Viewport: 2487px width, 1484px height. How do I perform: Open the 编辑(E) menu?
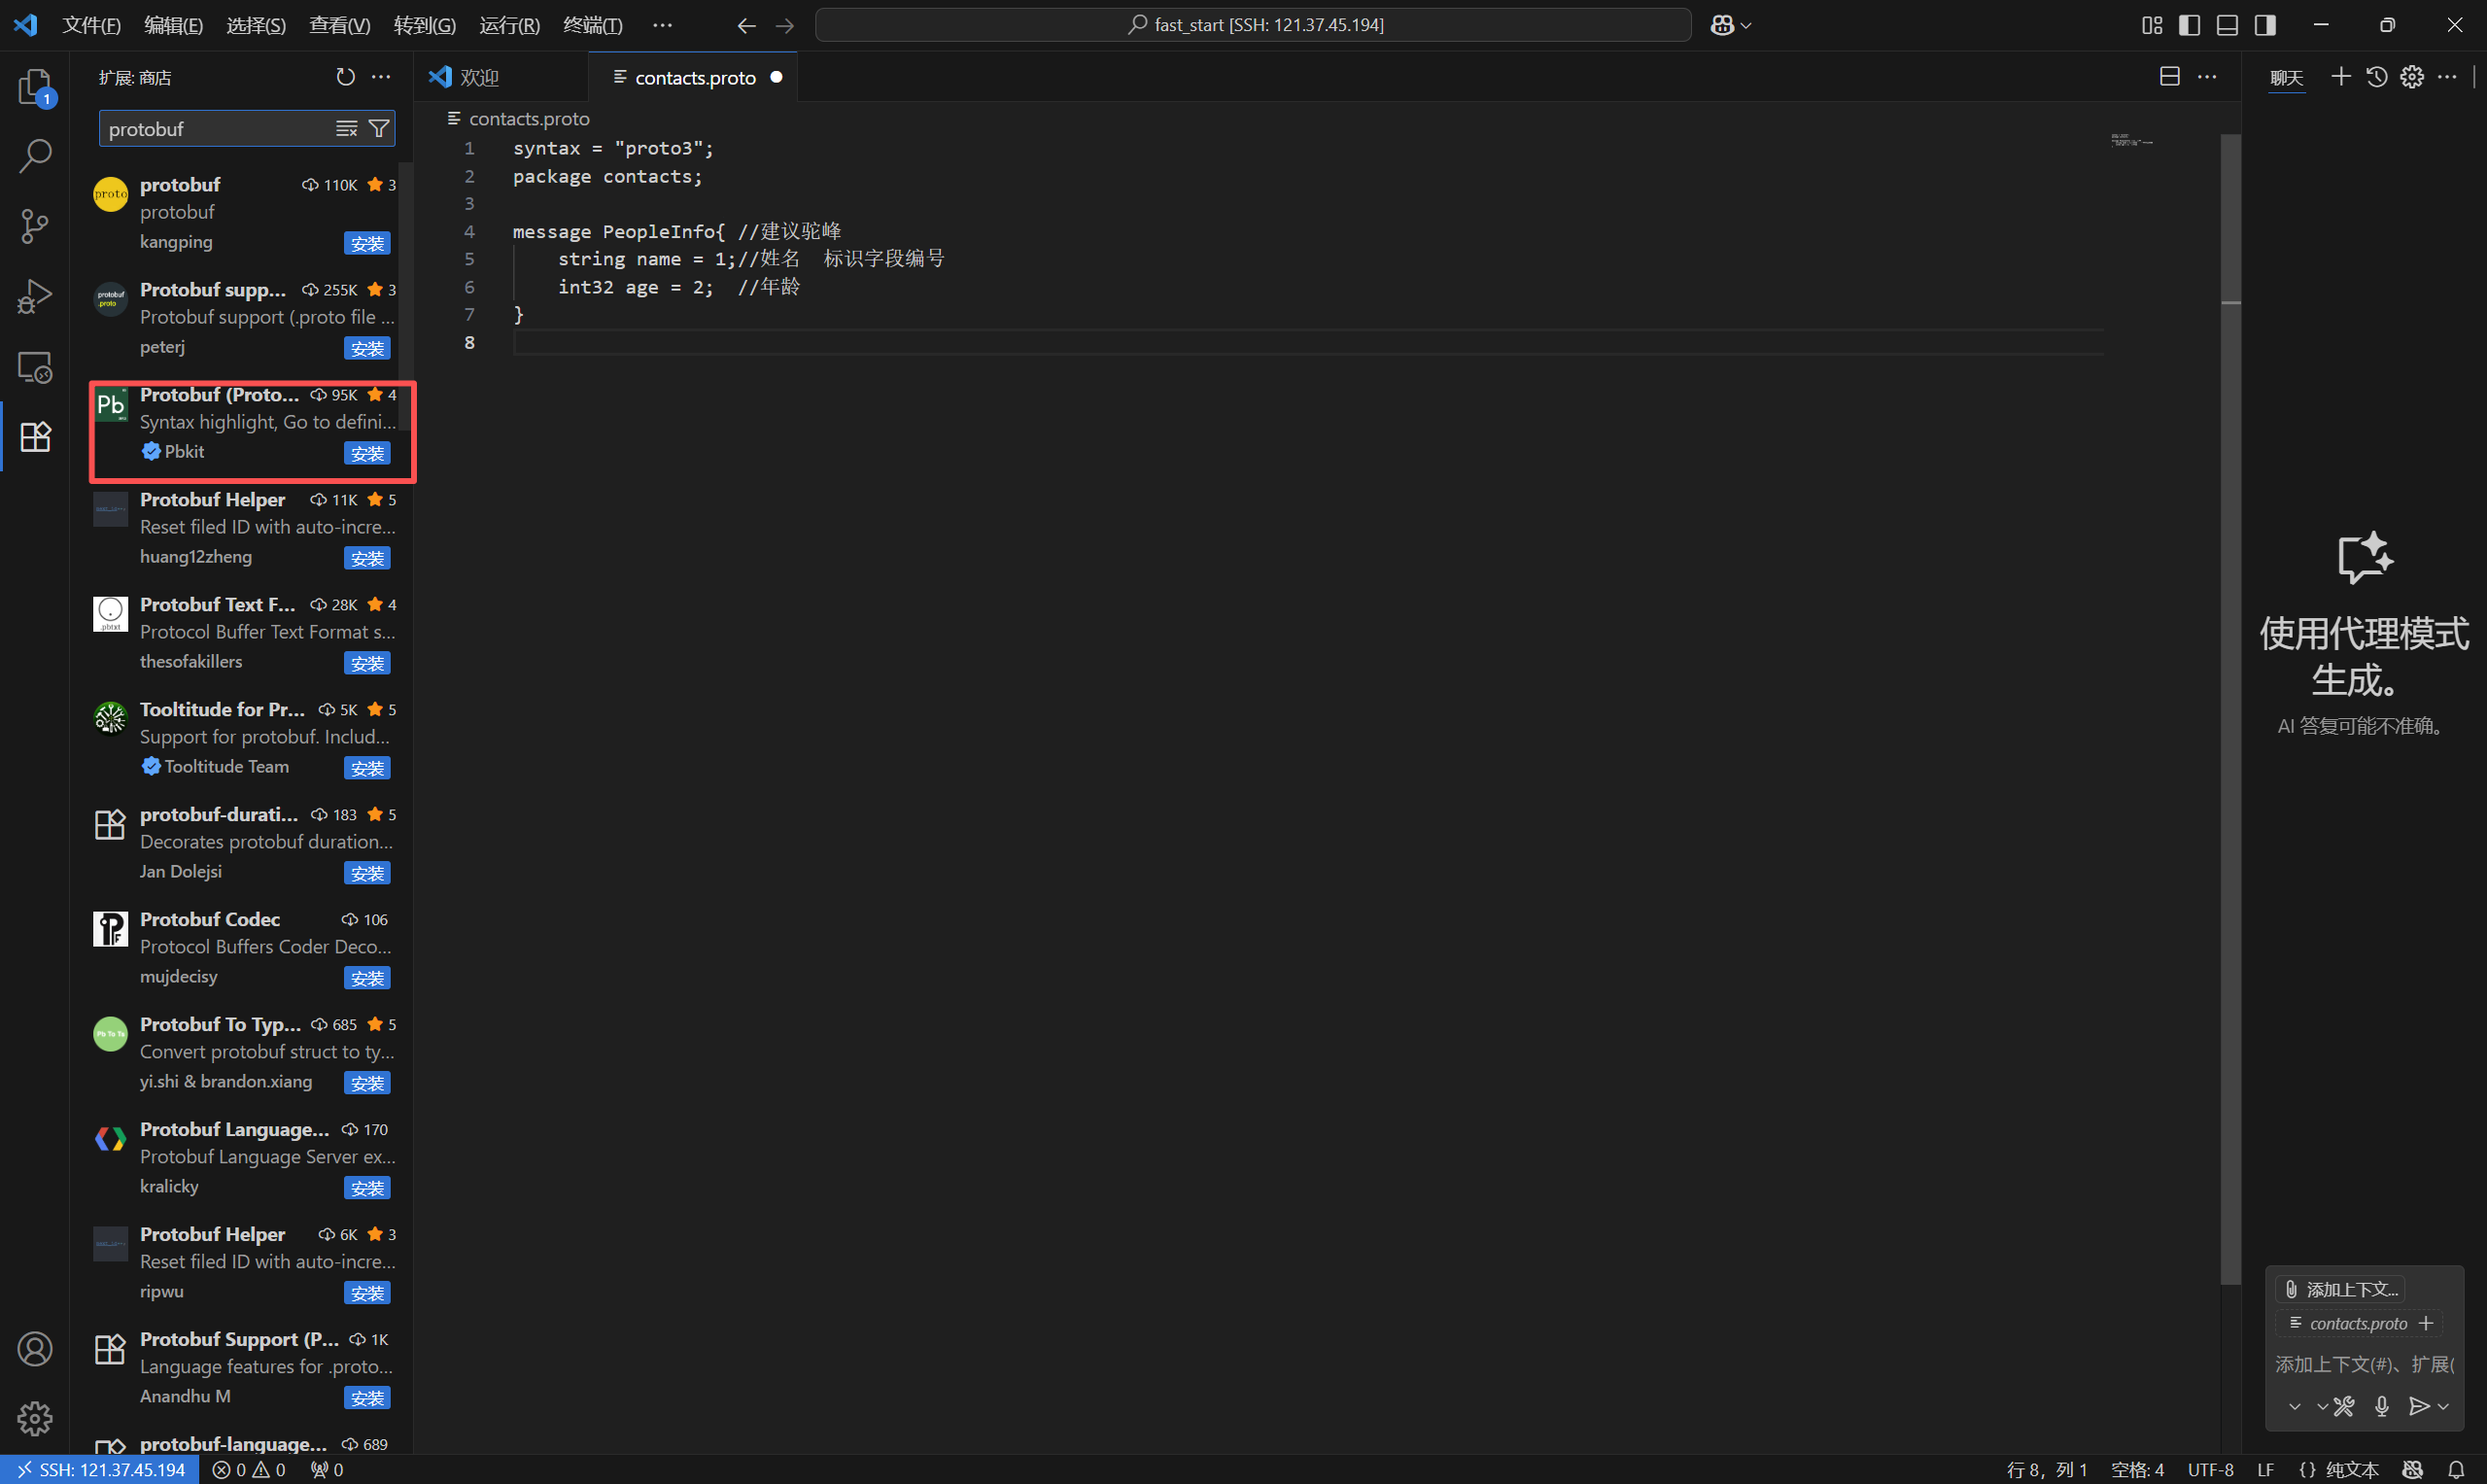pos(173,25)
